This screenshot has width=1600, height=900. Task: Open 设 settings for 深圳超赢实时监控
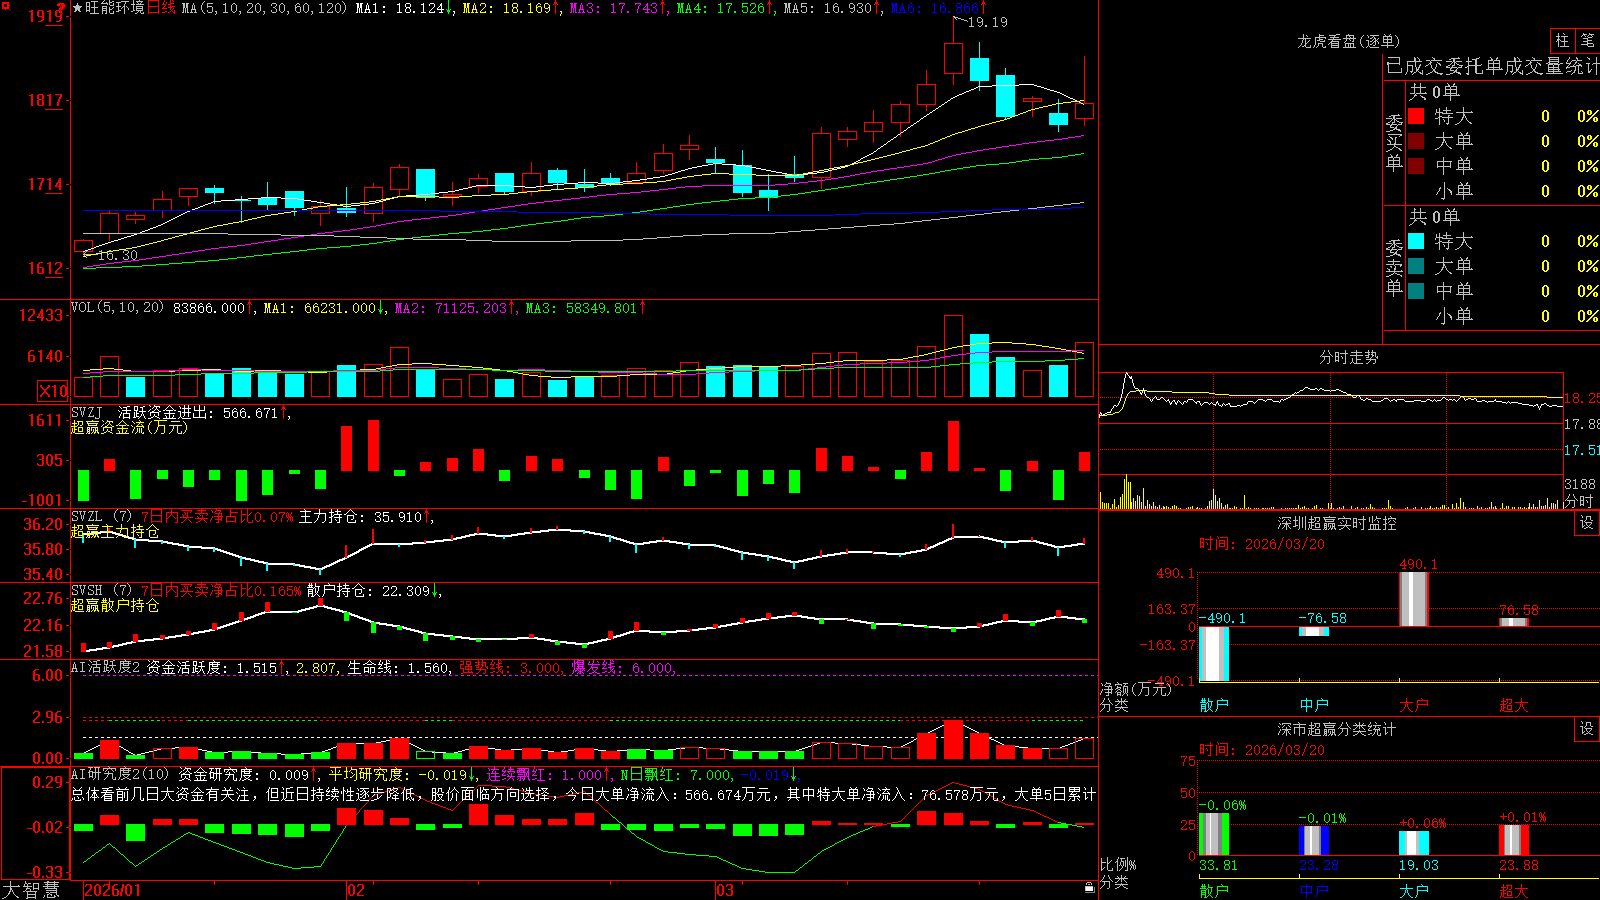click(x=1587, y=523)
